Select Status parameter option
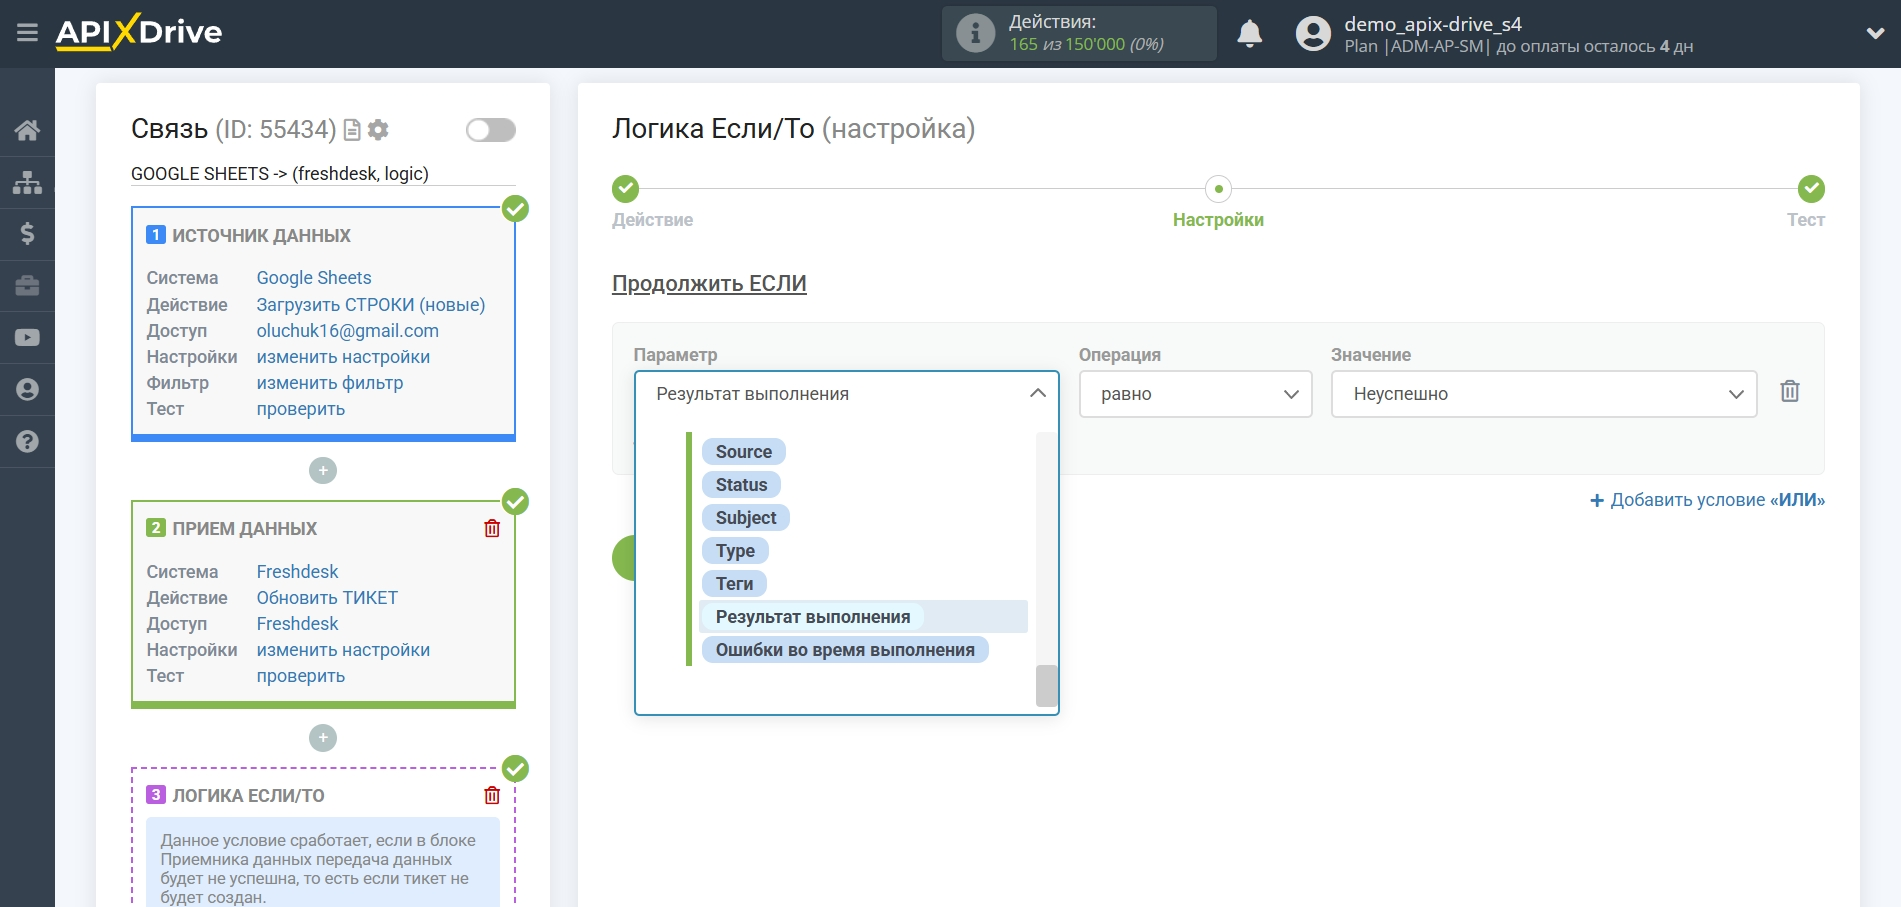Screen dimensions: 1901x907 (741, 485)
